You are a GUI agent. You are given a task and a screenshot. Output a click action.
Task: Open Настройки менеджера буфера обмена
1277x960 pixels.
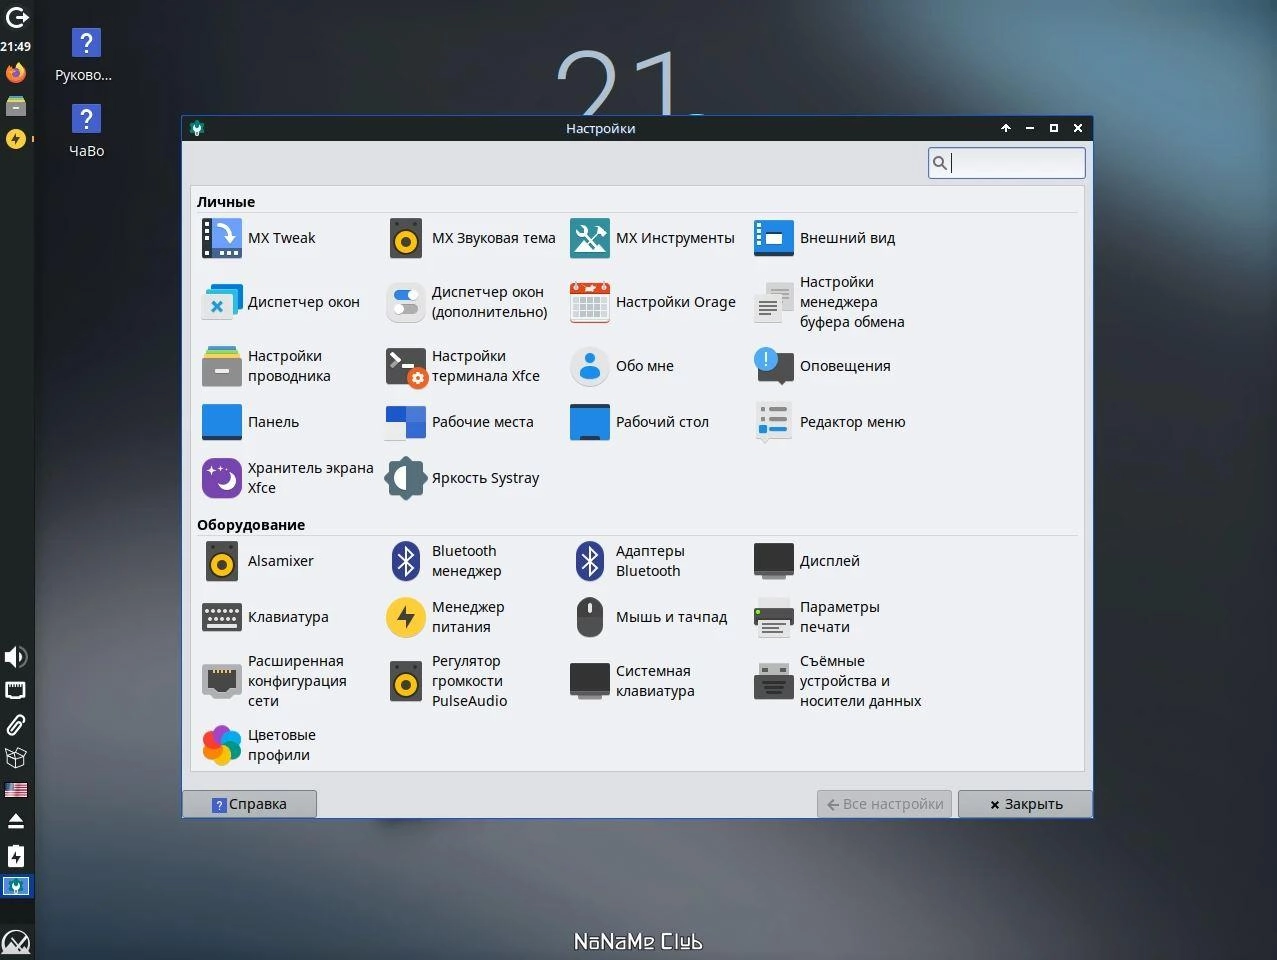click(830, 302)
